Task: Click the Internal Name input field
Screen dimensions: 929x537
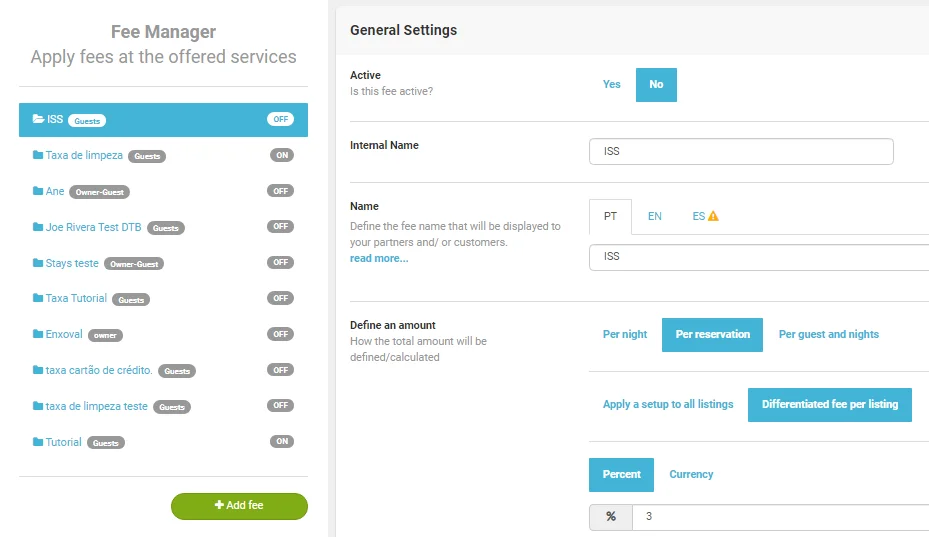Action: tap(741, 152)
